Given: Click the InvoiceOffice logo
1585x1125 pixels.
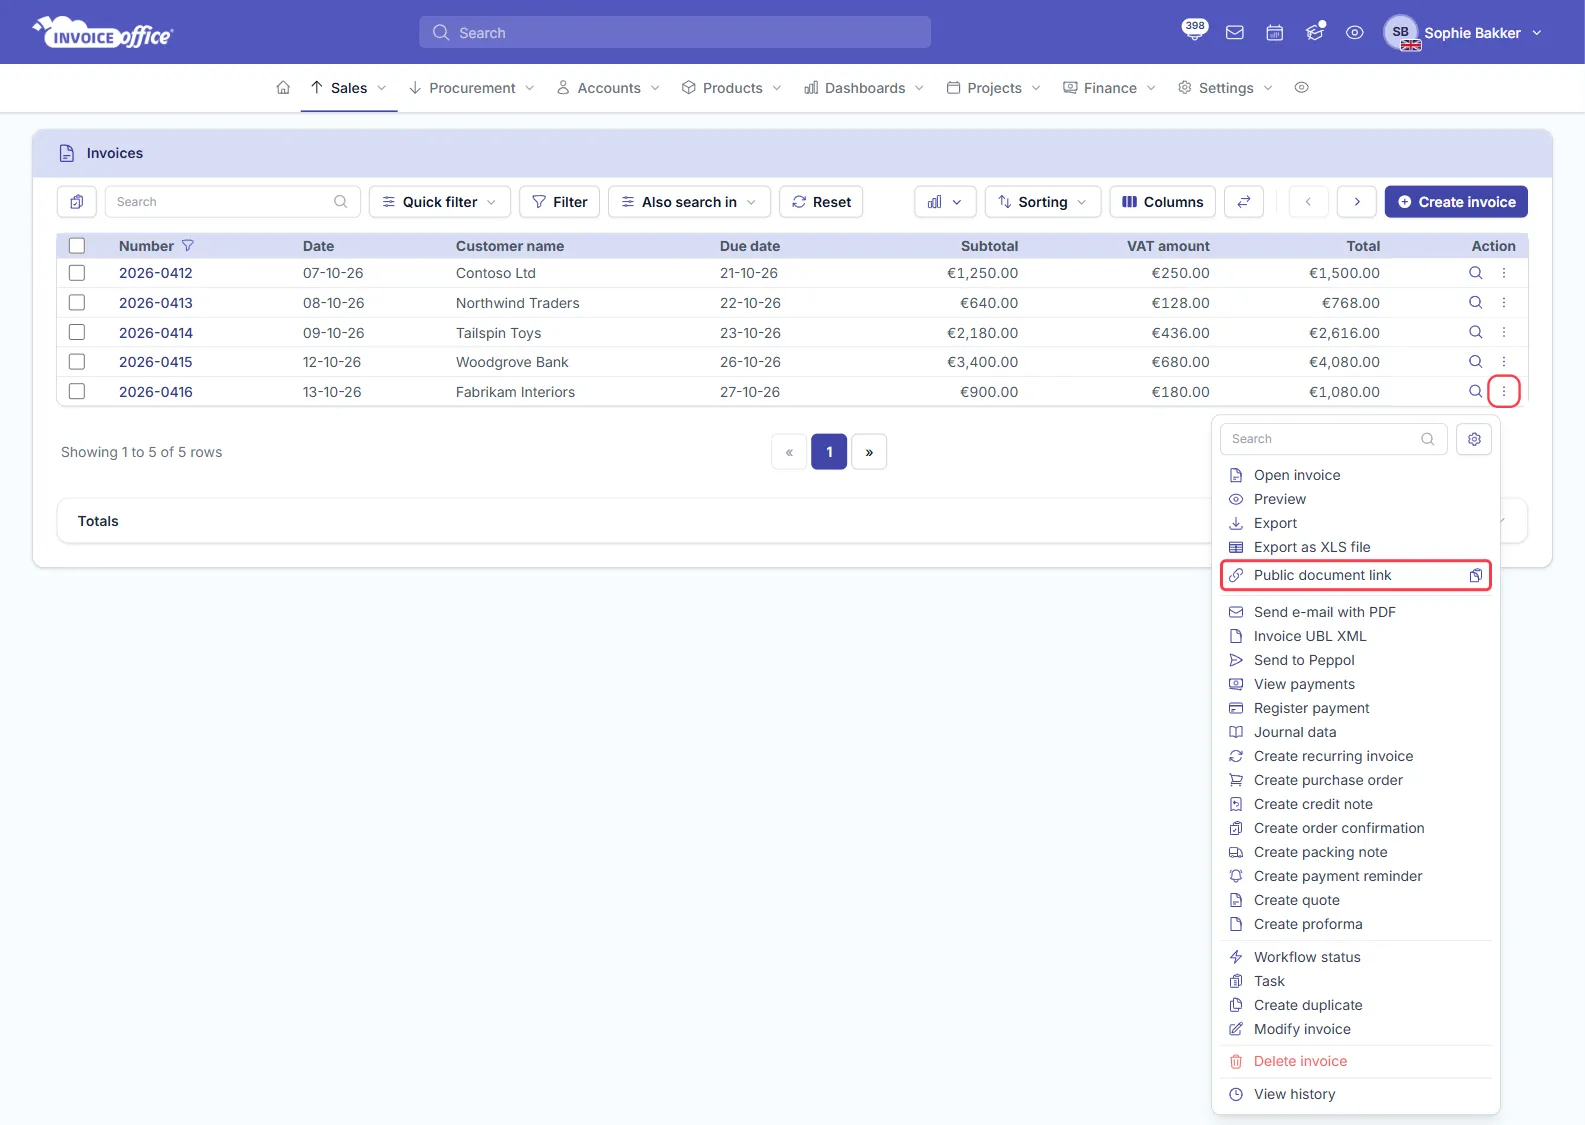Looking at the screenshot, I should [x=103, y=33].
